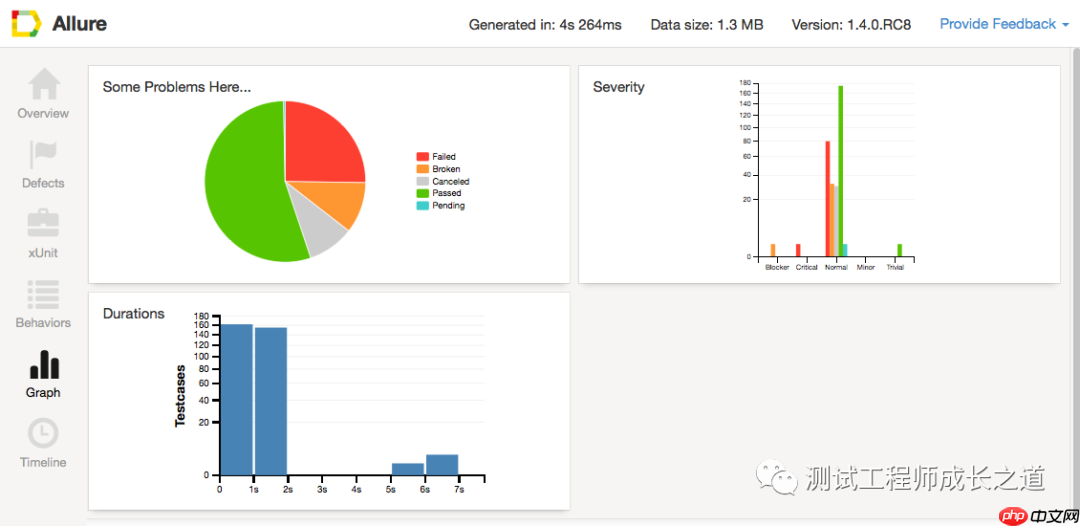Click the green Trivial severity bar

point(900,251)
